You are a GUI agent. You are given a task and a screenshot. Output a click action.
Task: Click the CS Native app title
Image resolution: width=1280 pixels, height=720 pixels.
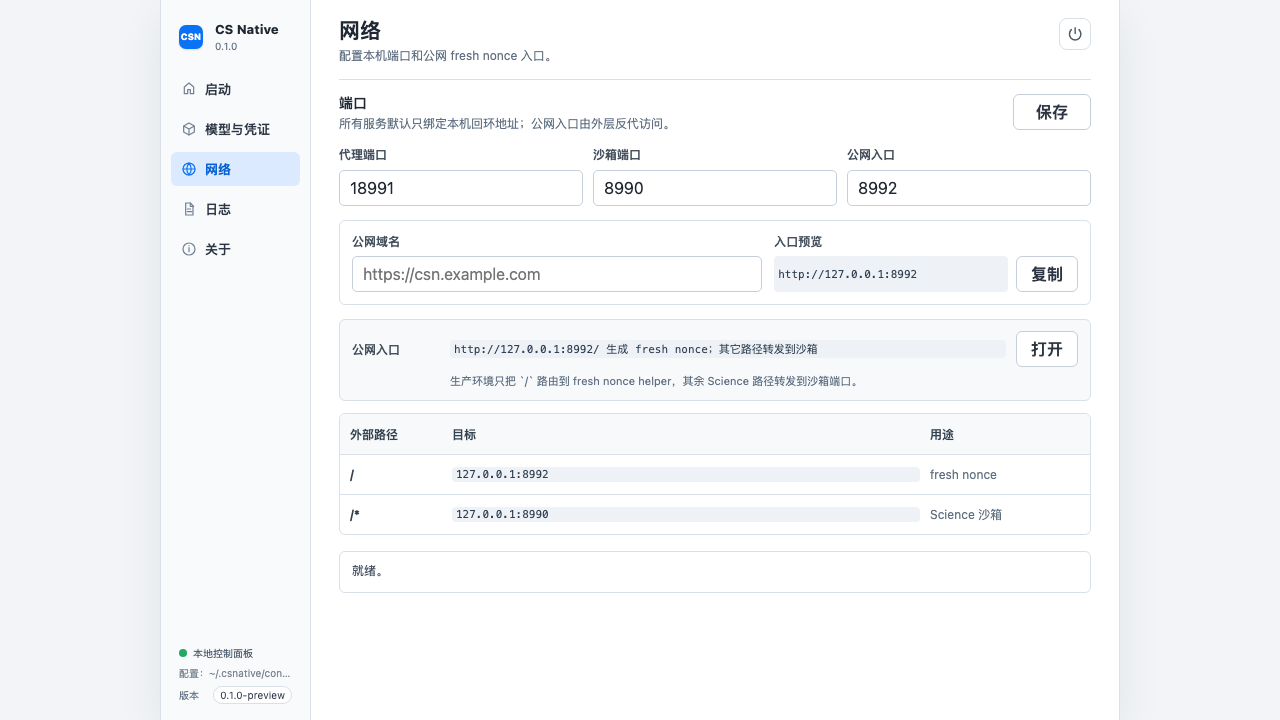pos(247,30)
